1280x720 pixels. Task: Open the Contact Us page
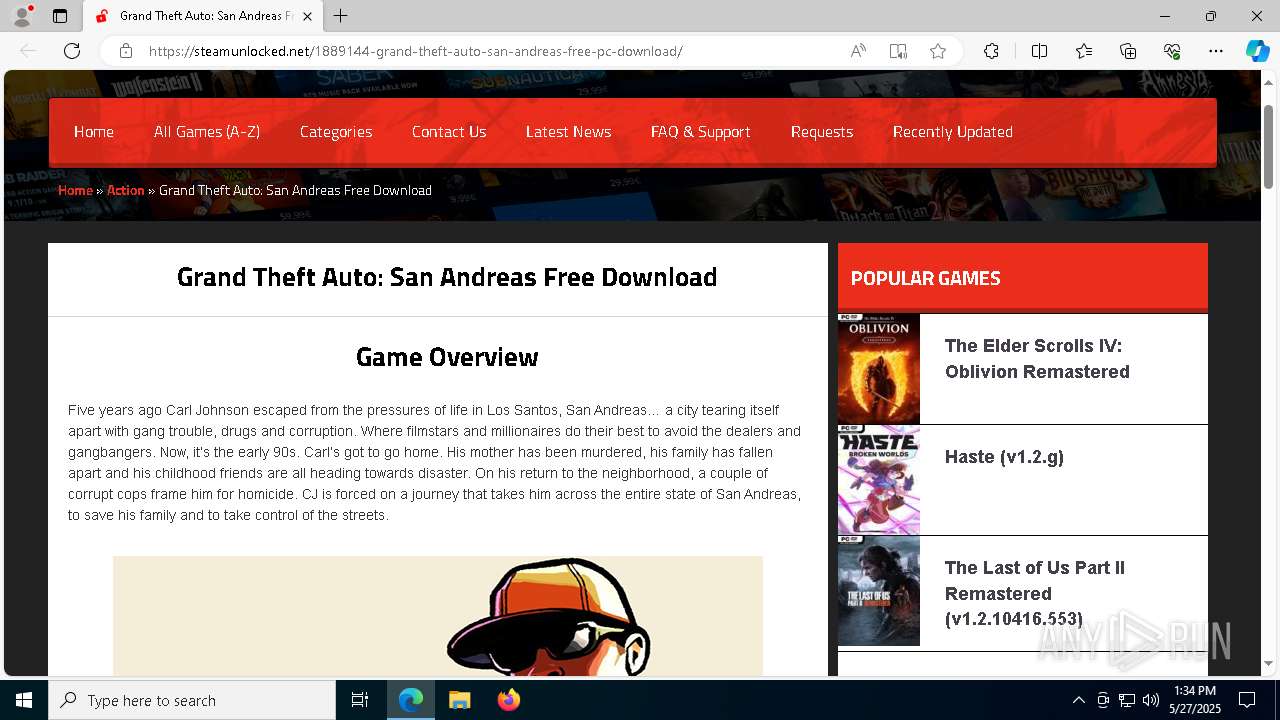click(449, 132)
